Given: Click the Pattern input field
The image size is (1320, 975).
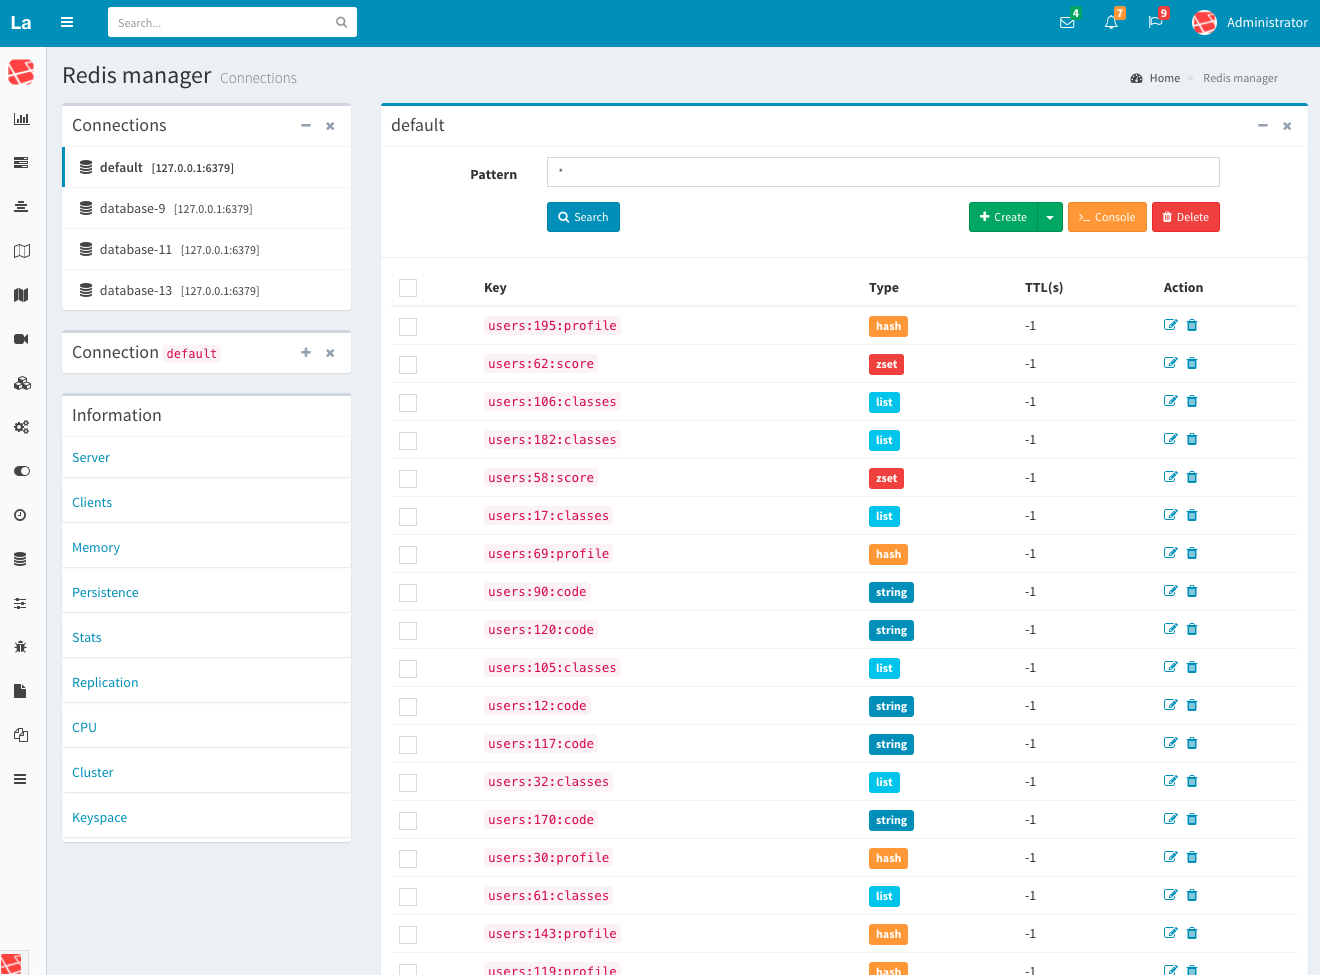Looking at the screenshot, I should click(883, 172).
